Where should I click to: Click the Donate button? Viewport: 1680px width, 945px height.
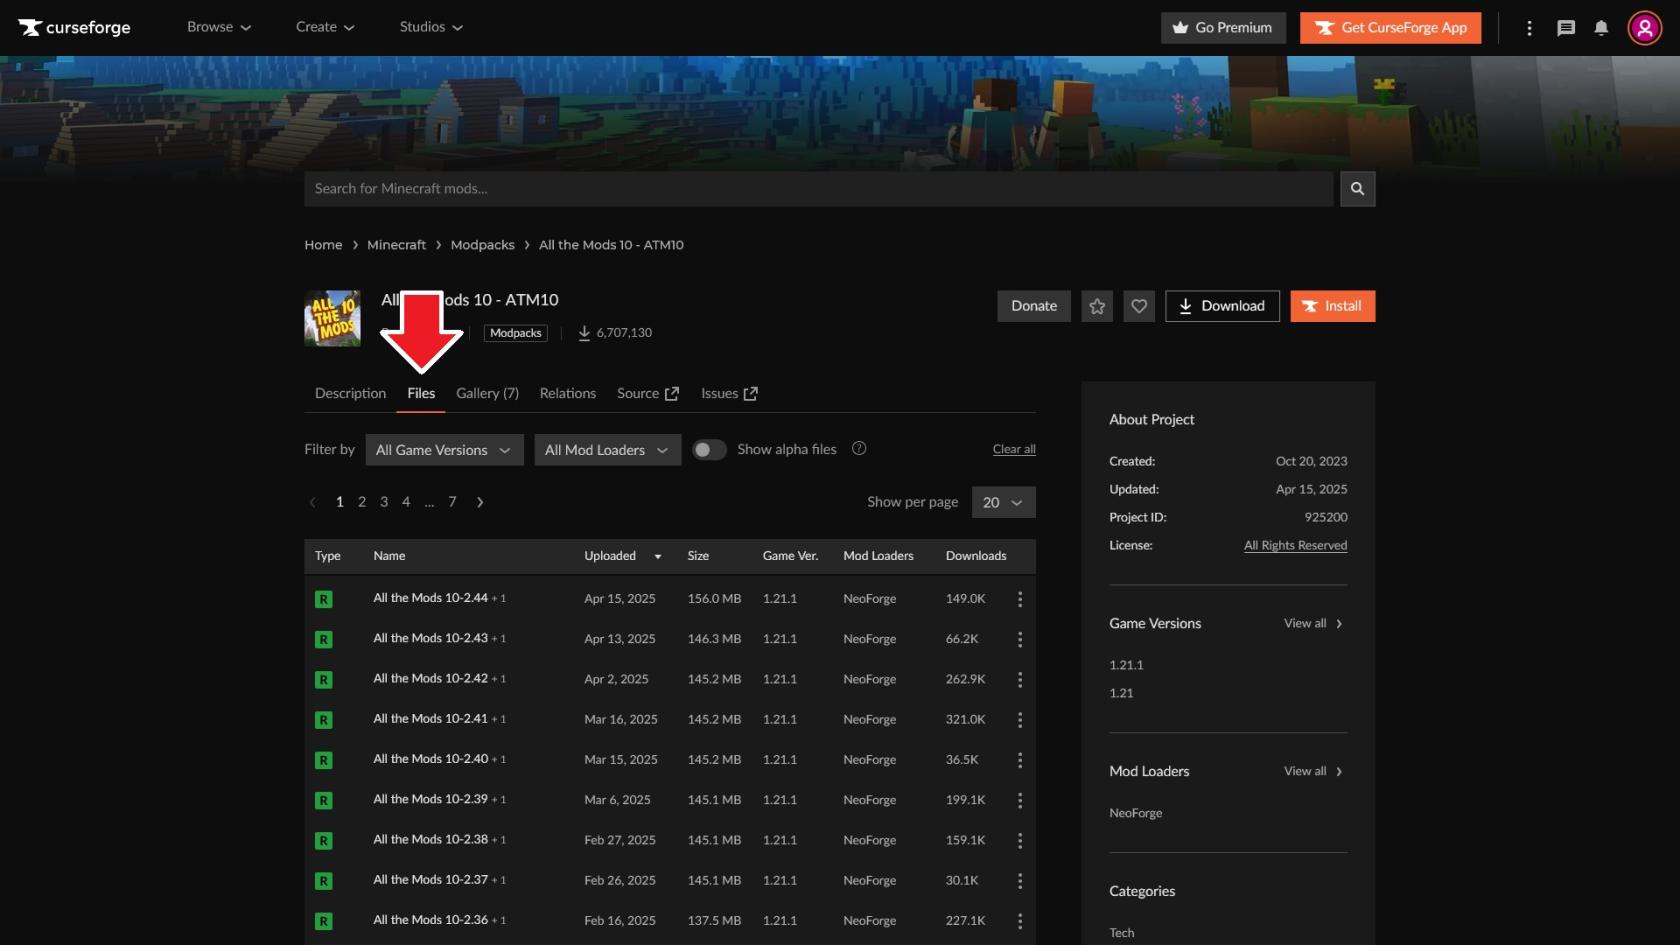click(1034, 306)
